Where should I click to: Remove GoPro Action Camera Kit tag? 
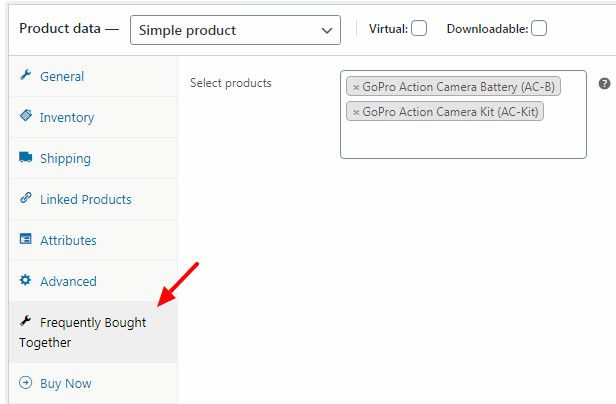[x=356, y=112]
